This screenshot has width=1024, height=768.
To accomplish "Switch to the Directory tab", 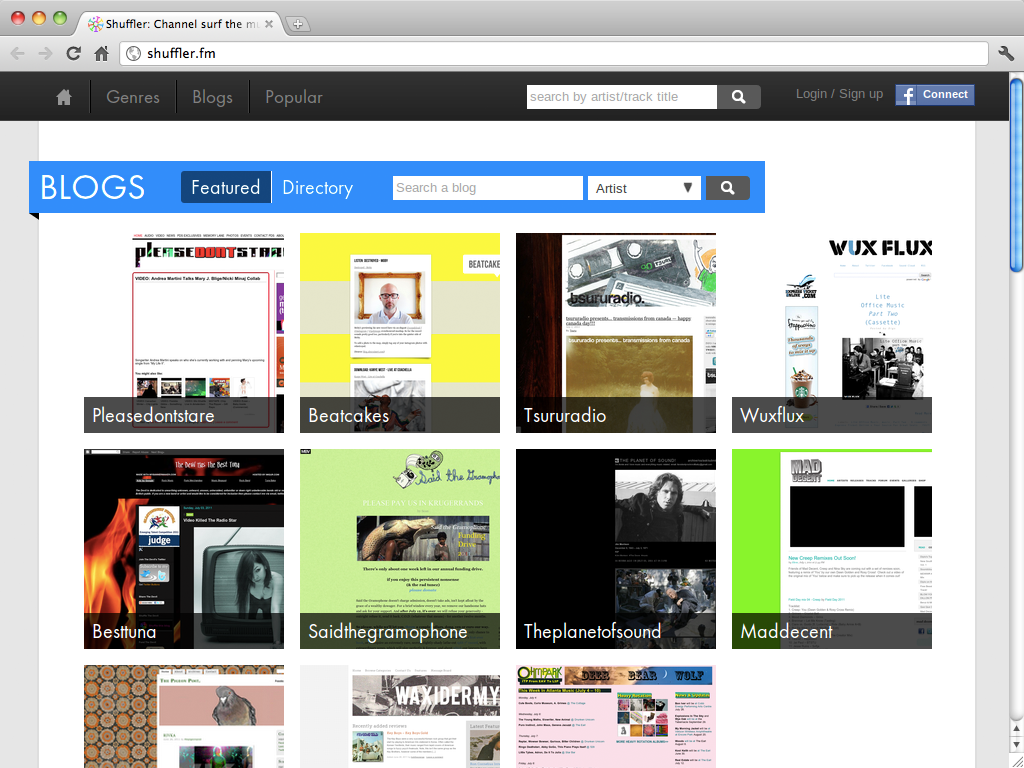I will tap(317, 187).
